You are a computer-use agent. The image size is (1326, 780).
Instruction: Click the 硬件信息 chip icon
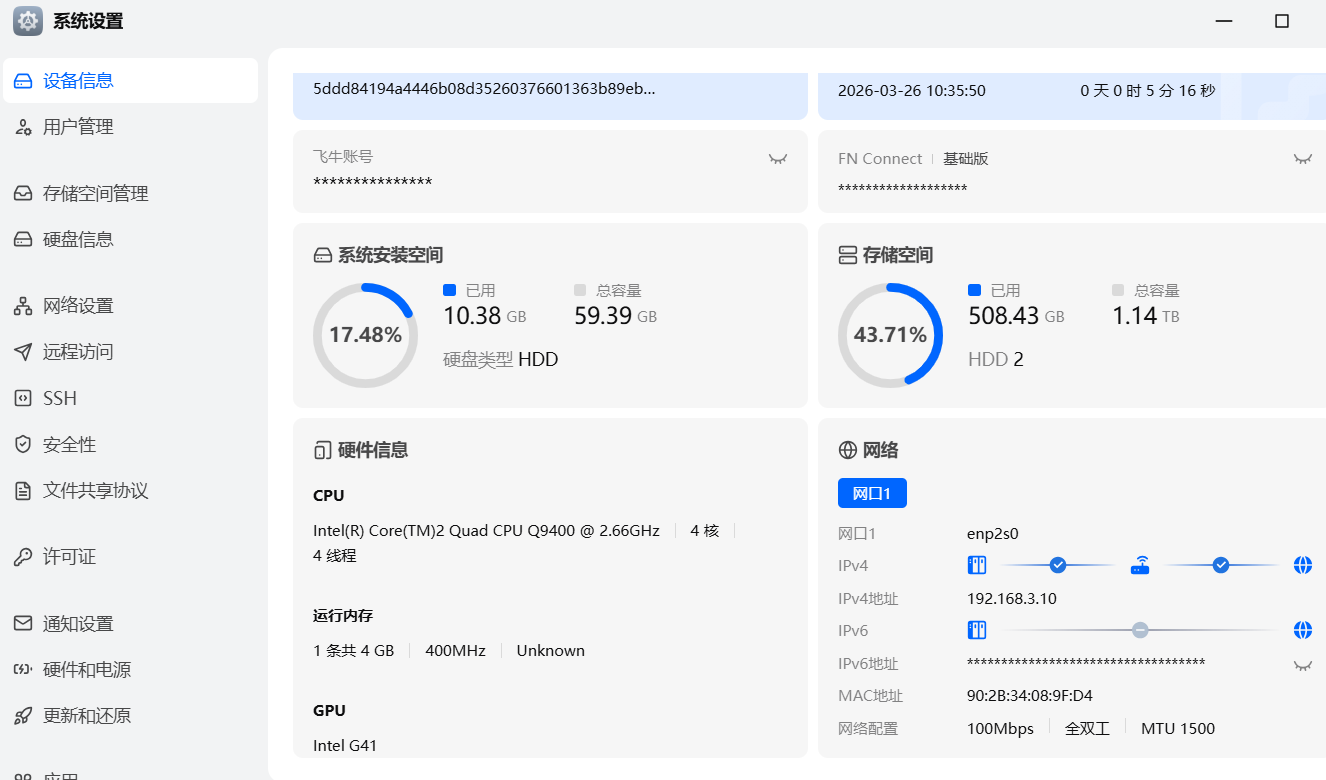(x=321, y=450)
